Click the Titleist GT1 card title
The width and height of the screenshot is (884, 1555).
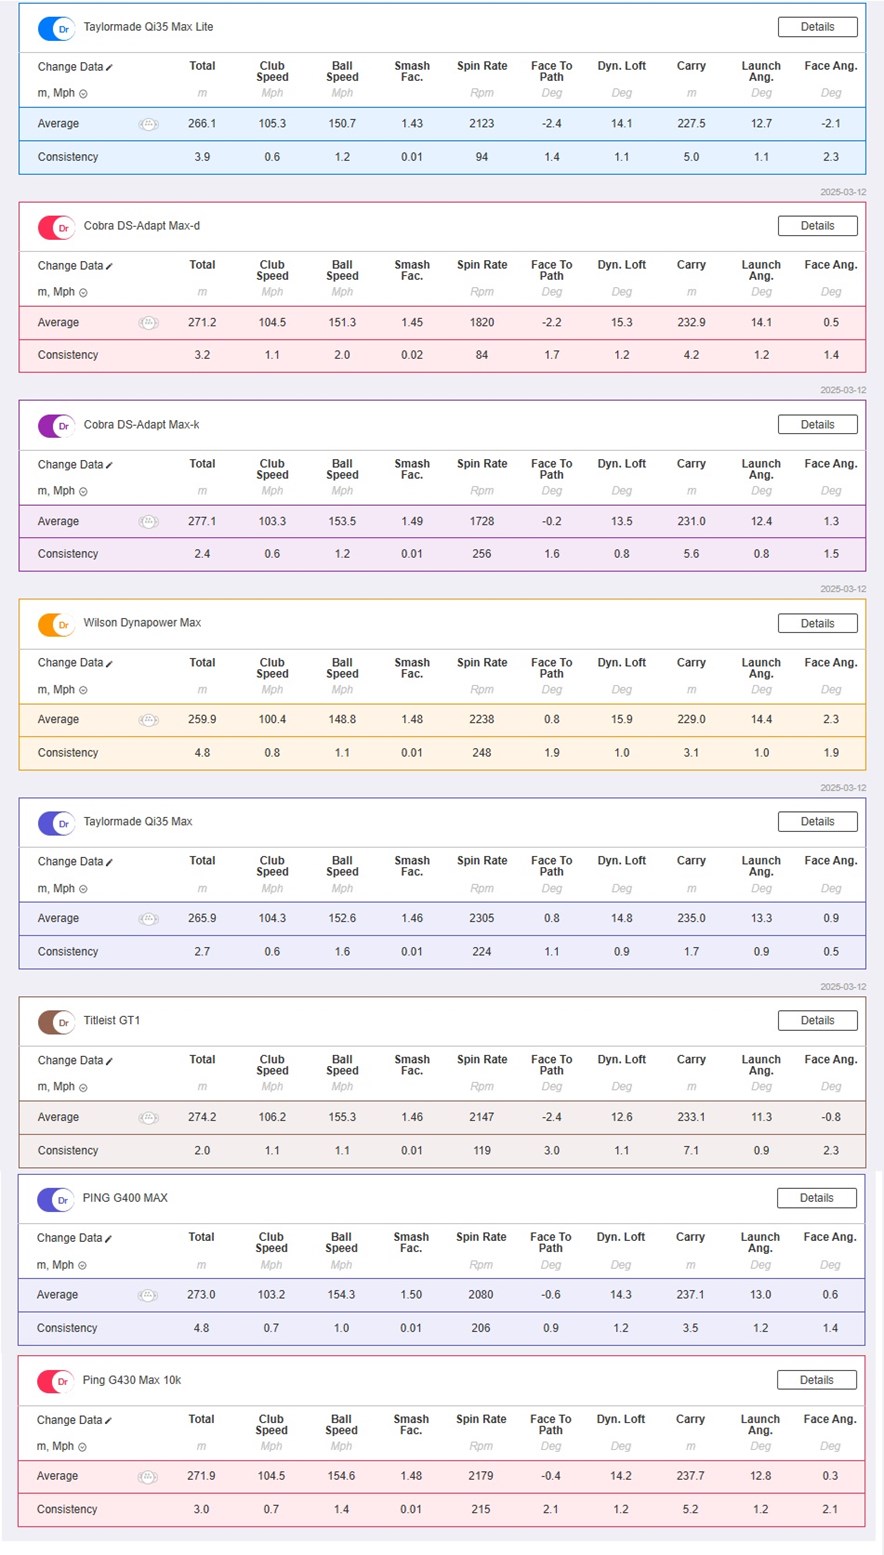[x=112, y=1021]
